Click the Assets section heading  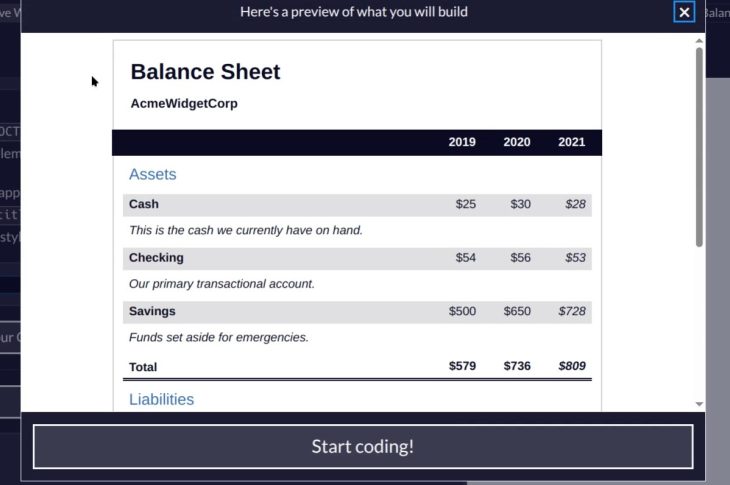[x=152, y=174]
